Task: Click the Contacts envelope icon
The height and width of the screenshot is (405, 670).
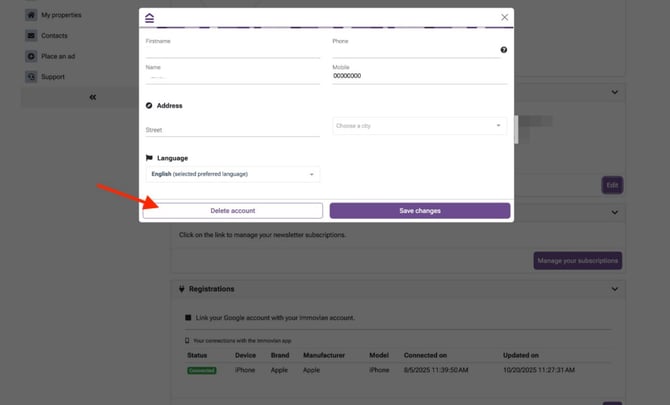Action: [x=32, y=35]
